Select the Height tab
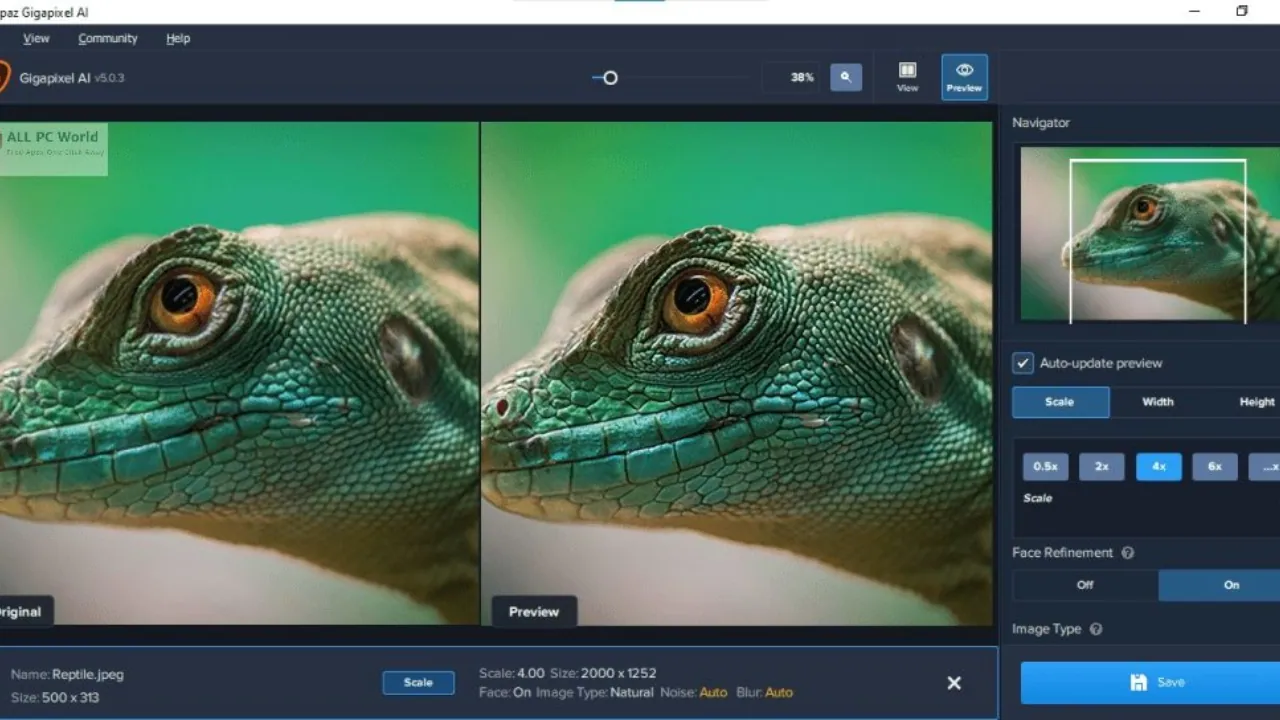Screen dimensions: 1280x720 pos(1256,402)
